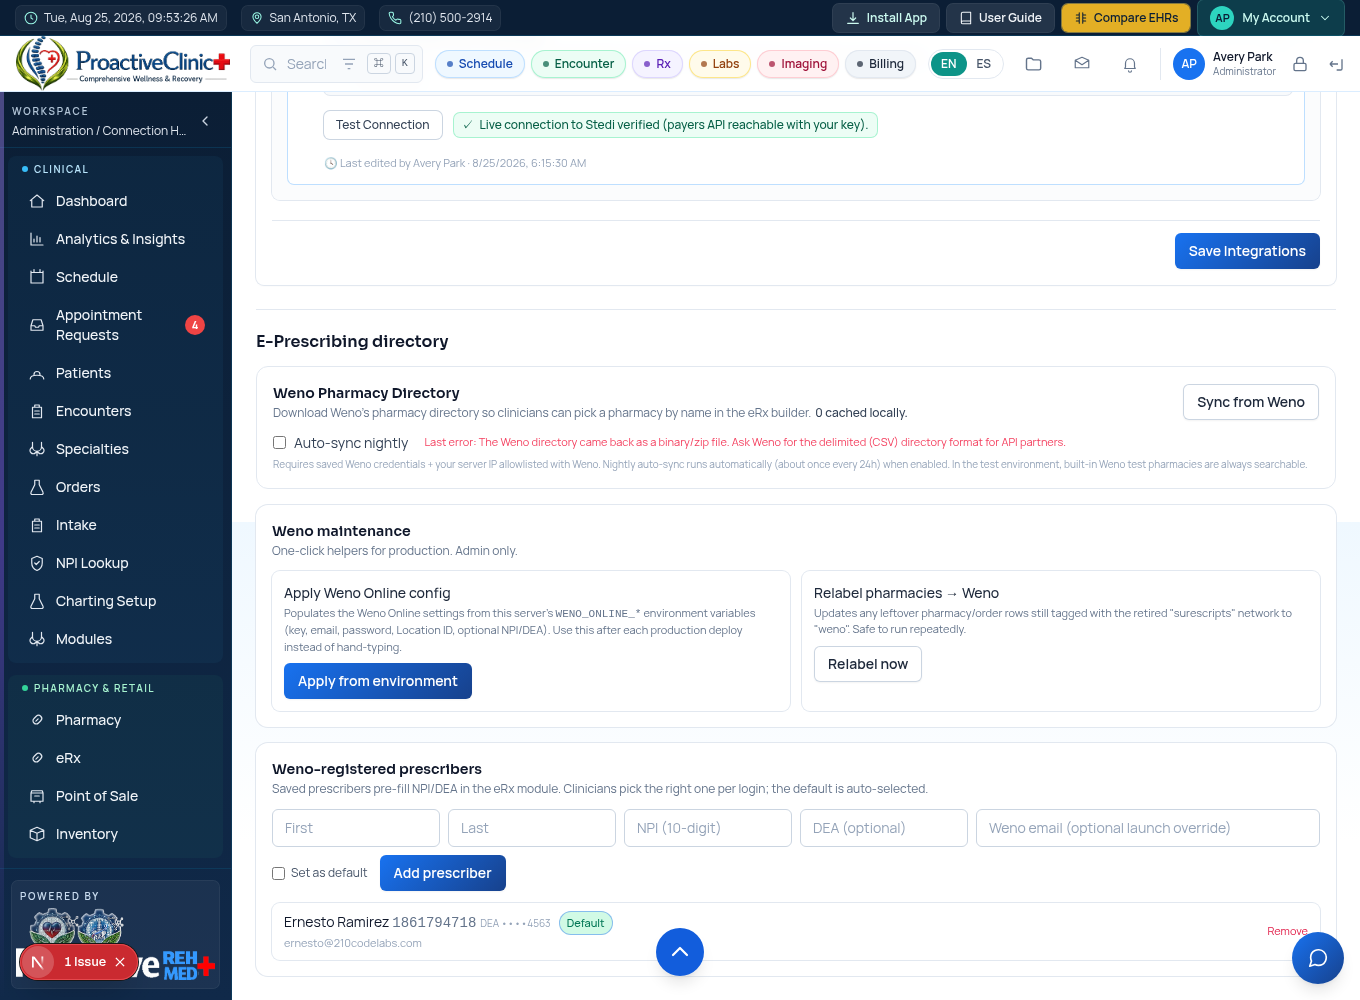Viewport: 1360px width, 1000px height.
Task: Dismiss the 1 Issue badge
Action: [120, 962]
